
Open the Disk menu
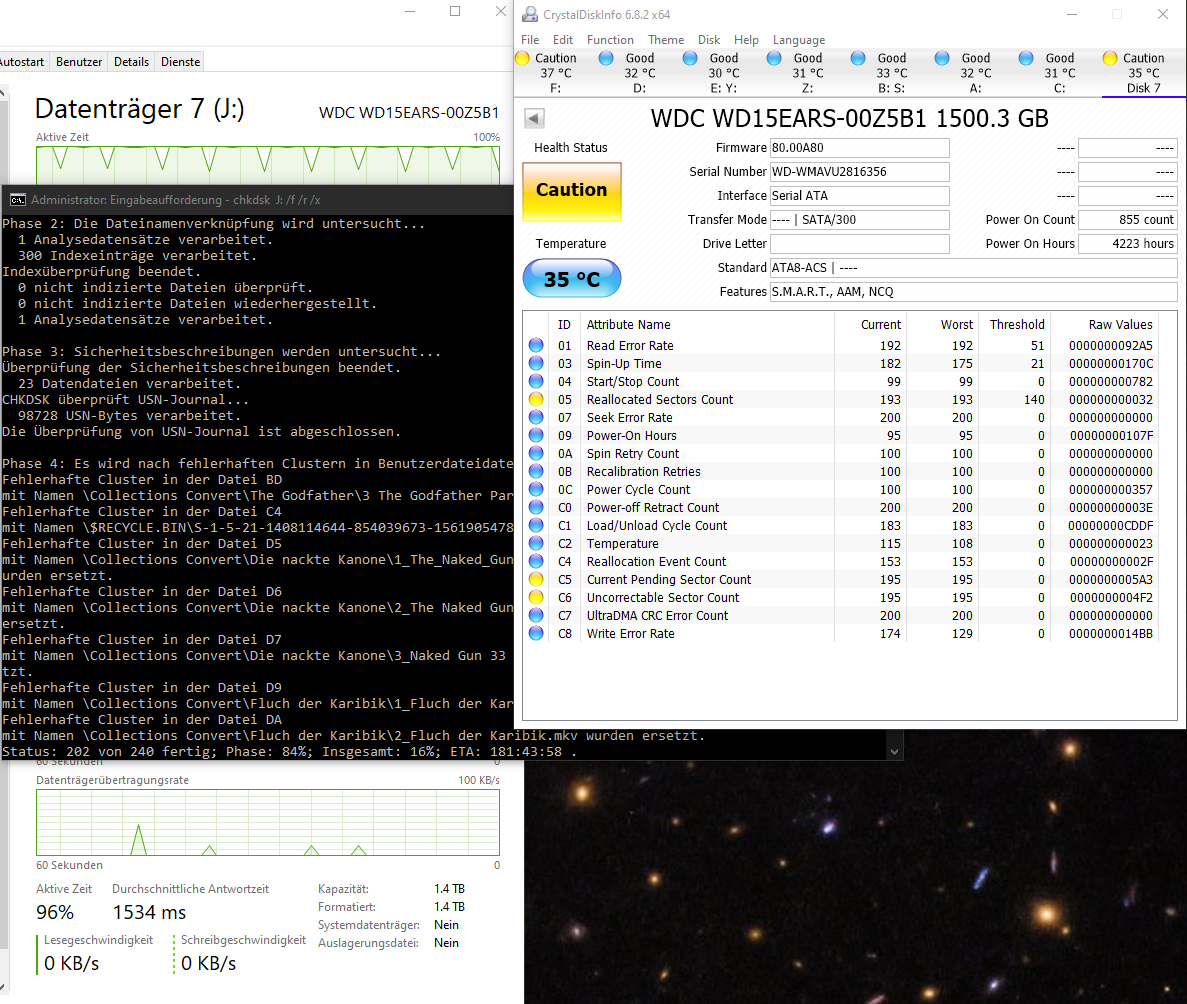click(x=709, y=39)
